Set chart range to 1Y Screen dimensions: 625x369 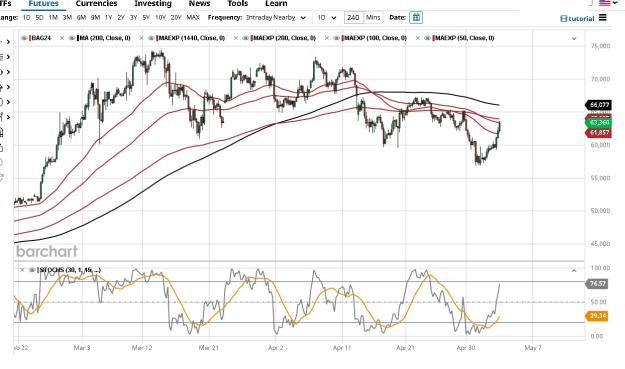click(108, 18)
